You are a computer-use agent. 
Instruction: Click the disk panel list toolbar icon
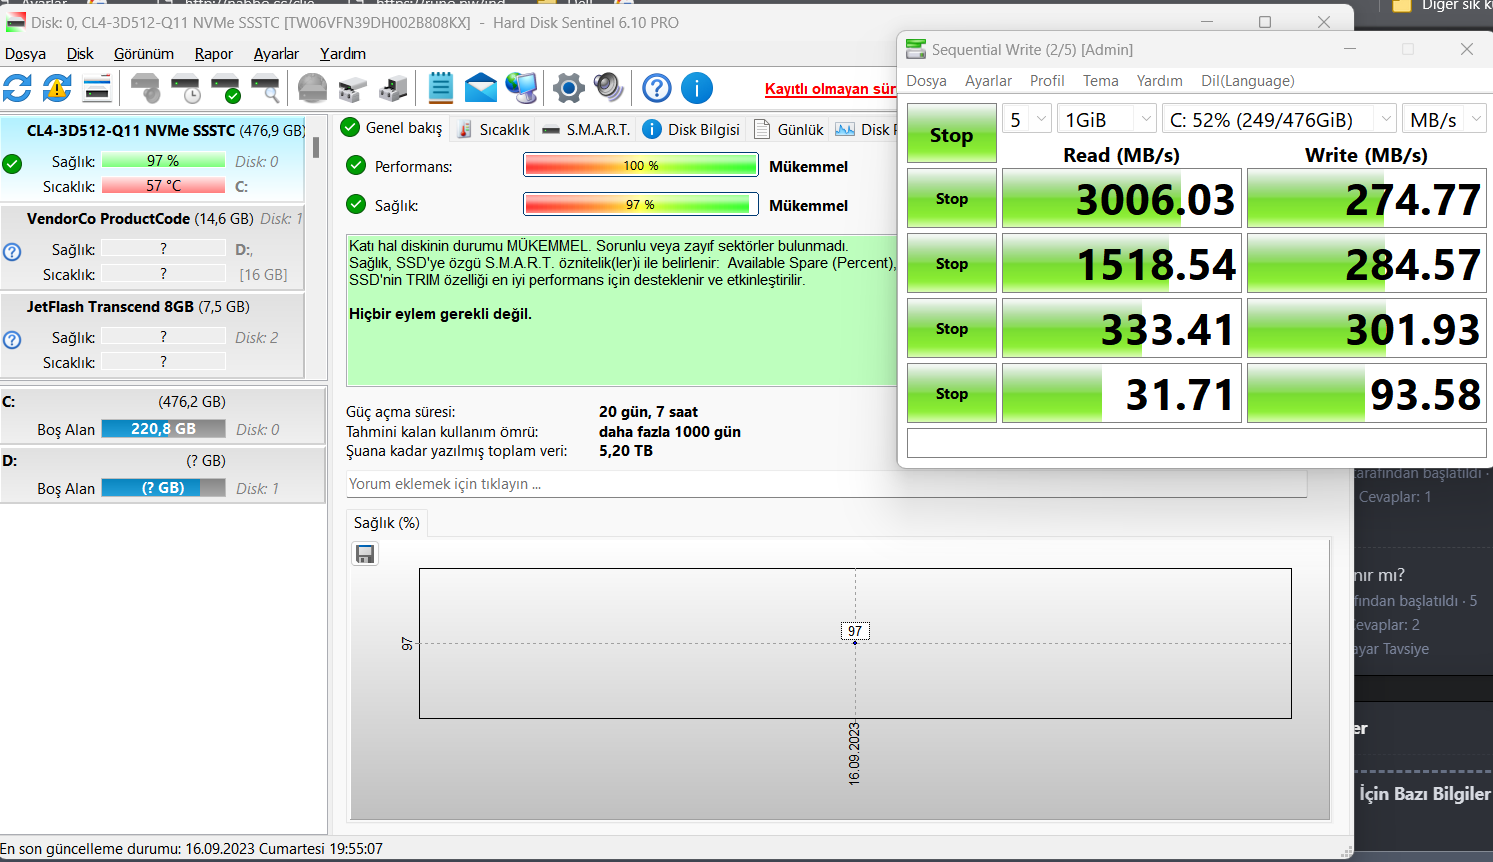click(97, 88)
